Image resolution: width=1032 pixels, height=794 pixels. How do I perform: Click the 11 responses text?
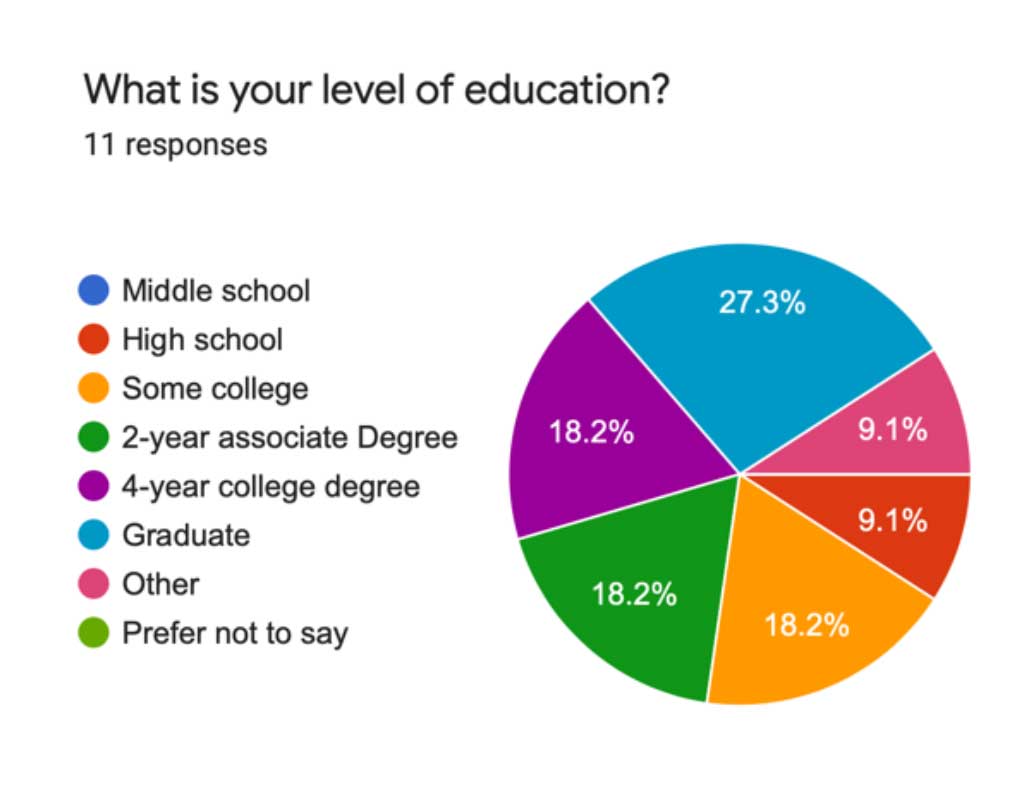[176, 145]
